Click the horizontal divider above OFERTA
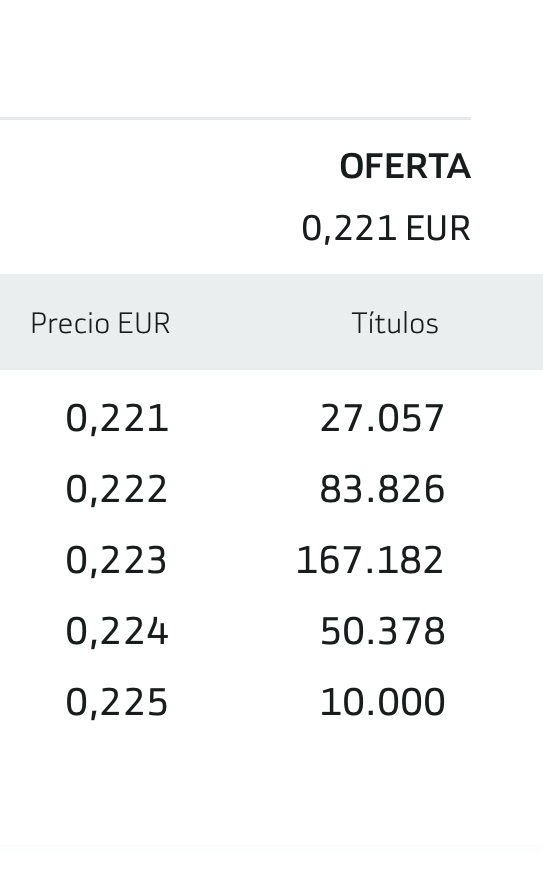This screenshot has height=876, width=543. point(235,118)
